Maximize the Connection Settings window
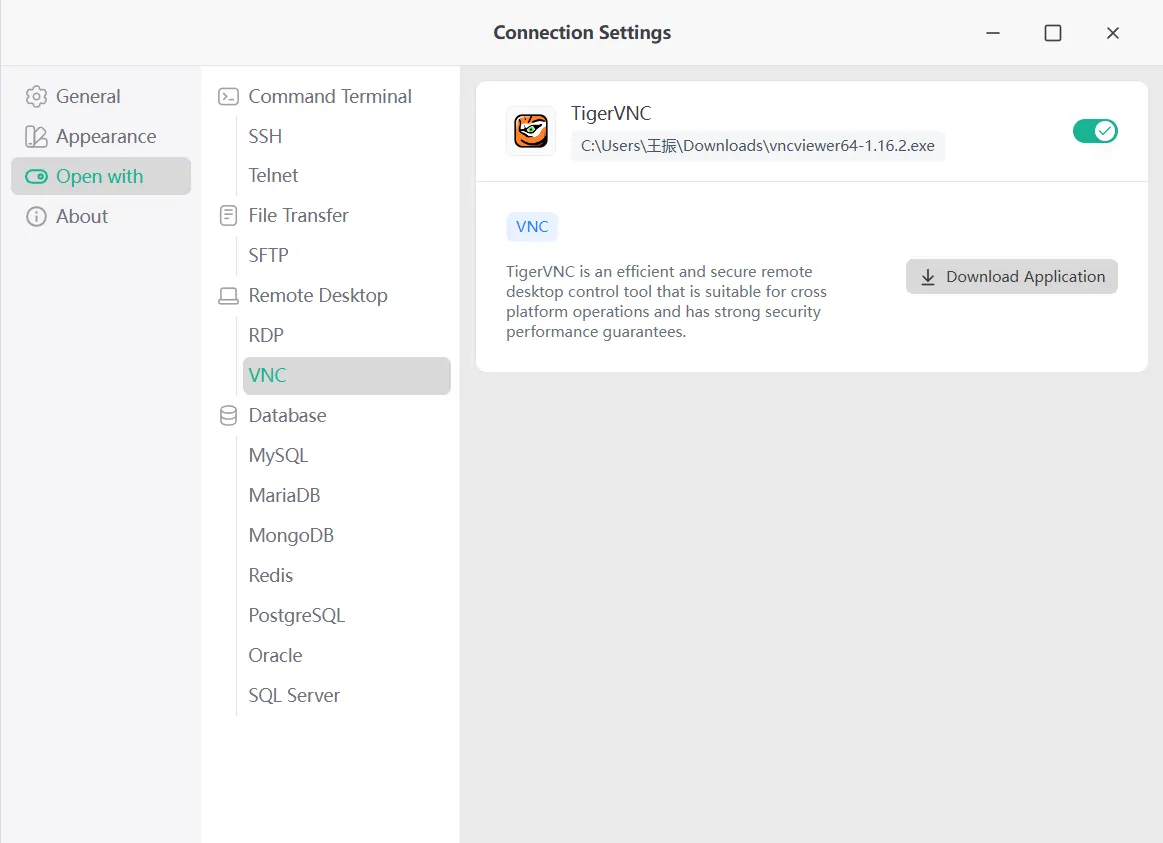The image size is (1163, 843). (x=1052, y=33)
